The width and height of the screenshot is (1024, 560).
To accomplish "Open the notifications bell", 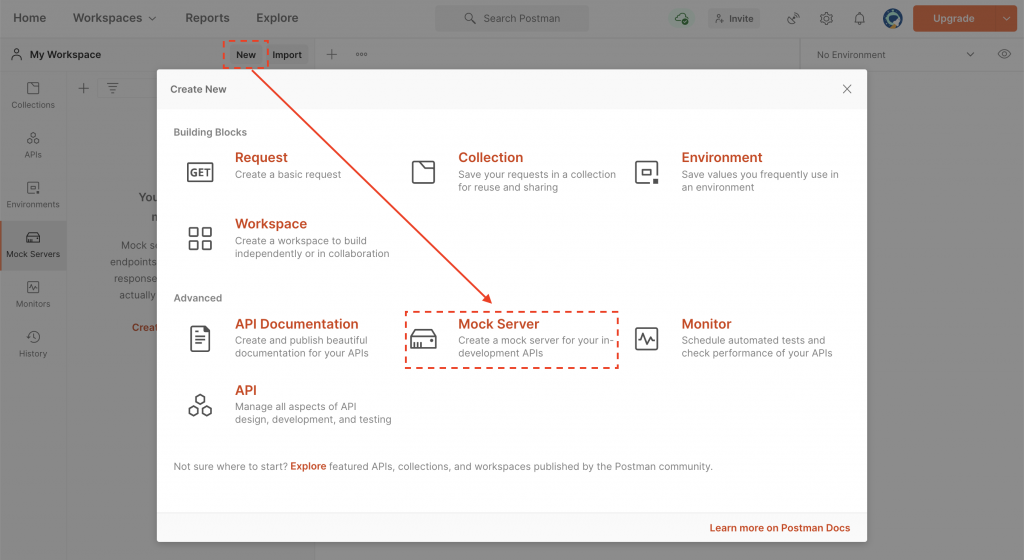I will (859, 18).
